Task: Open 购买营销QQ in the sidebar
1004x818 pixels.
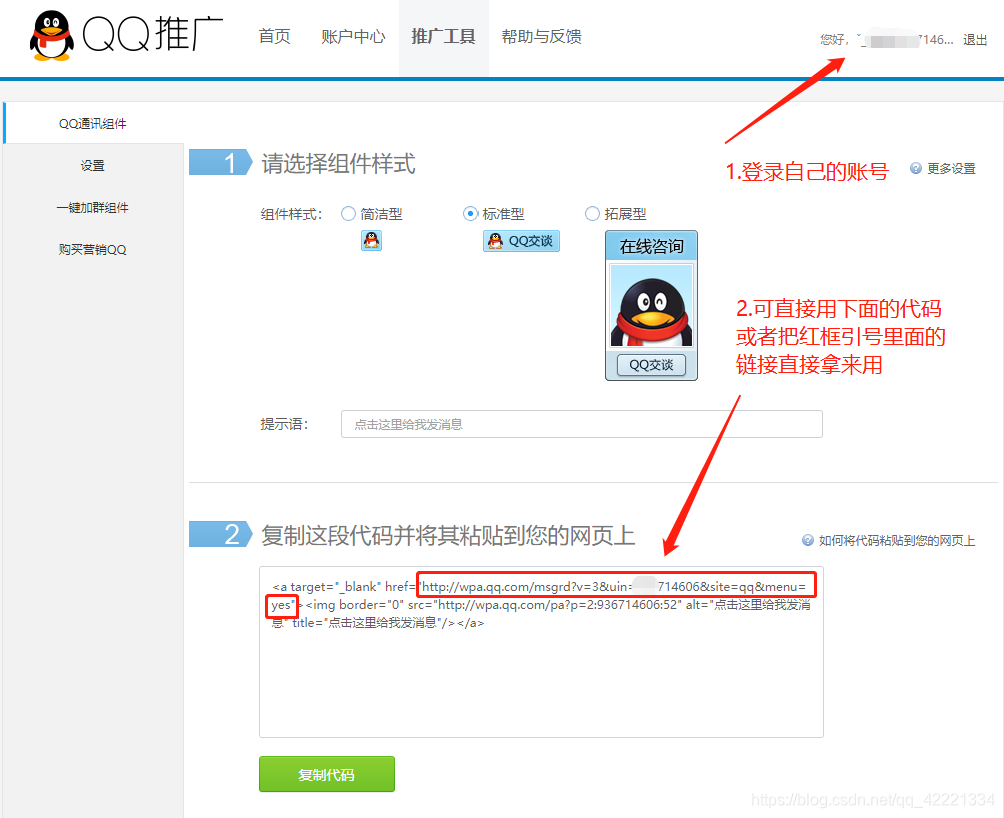Action: (93, 250)
